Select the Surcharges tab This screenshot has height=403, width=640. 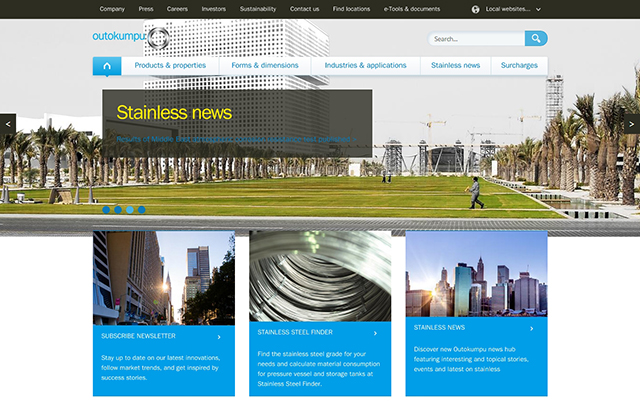point(519,66)
